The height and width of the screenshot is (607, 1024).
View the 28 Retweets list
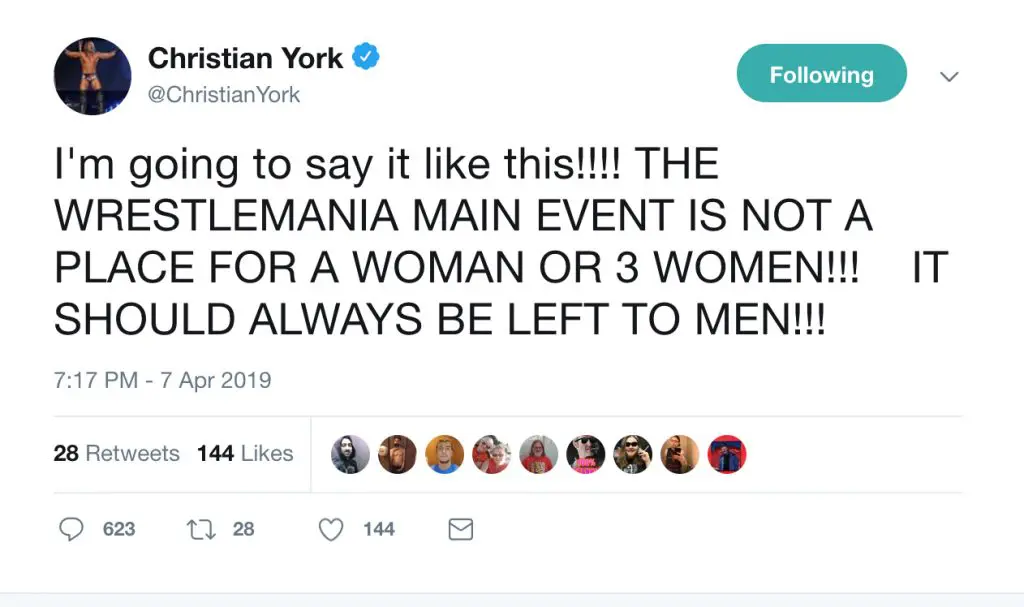116,453
